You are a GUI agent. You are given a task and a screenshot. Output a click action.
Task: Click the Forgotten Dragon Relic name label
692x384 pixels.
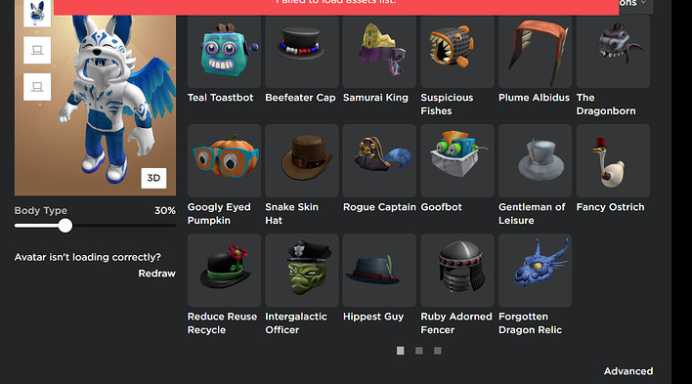click(x=530, y=323)
